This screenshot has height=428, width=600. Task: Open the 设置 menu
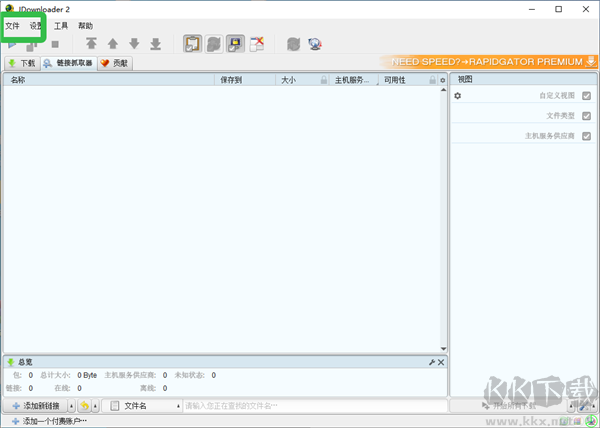pyautogui.click(x=36, y=26)
